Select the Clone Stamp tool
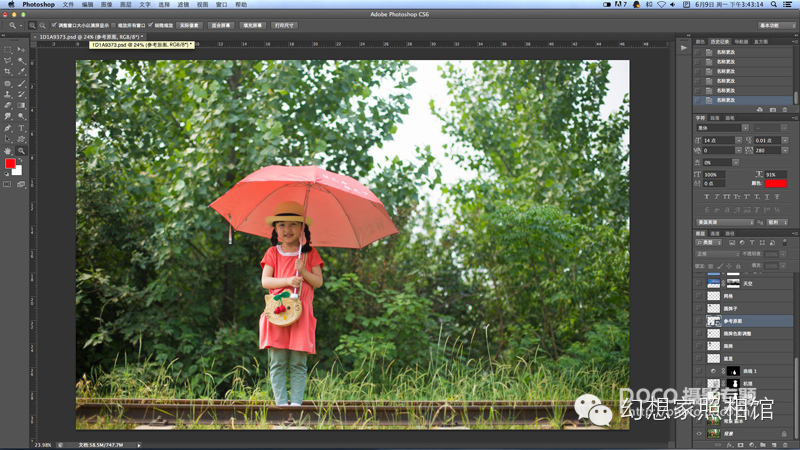 tap(8, 94)
